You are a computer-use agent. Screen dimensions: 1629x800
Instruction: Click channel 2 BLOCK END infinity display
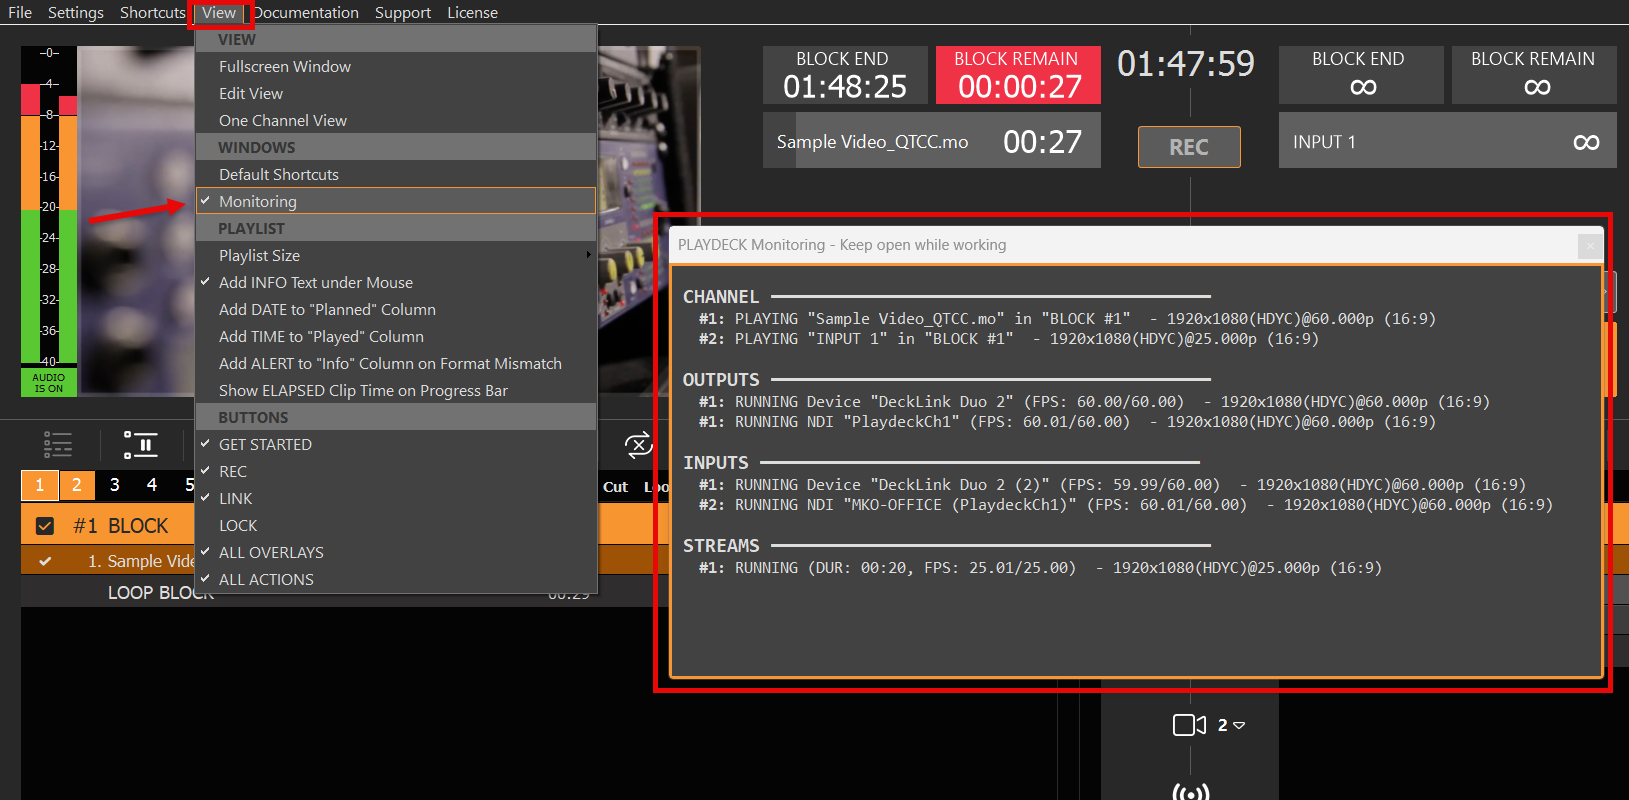pyautogui.click(x=1361, y=75)
